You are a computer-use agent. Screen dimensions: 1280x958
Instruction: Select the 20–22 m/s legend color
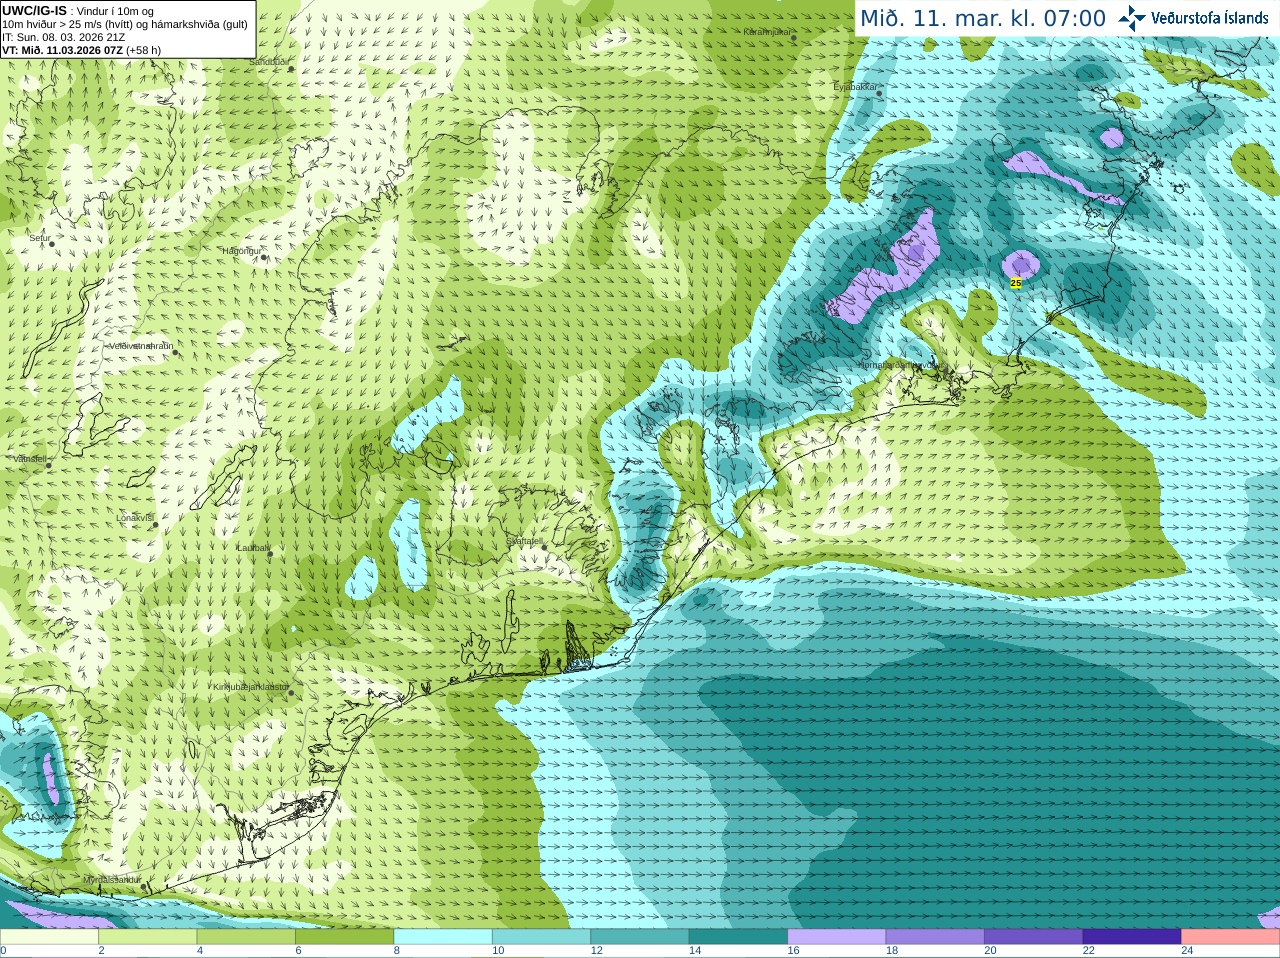pos(1034,937)
